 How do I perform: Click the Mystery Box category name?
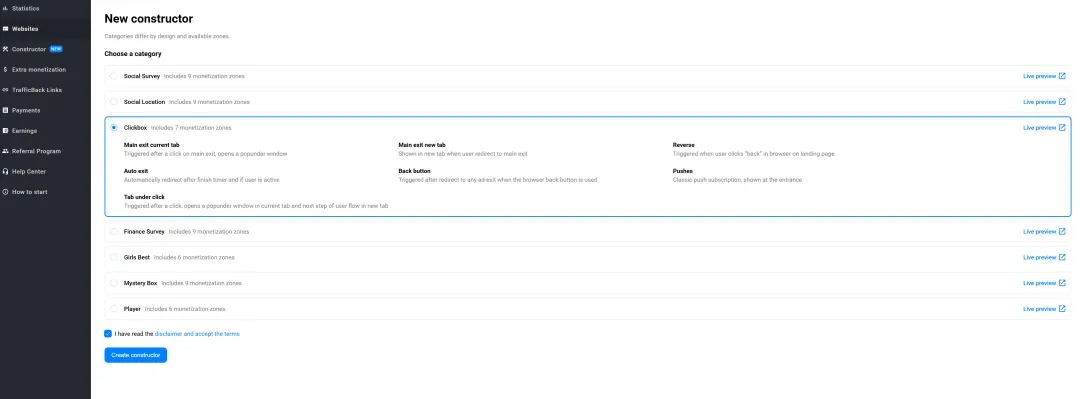(141, 283)
